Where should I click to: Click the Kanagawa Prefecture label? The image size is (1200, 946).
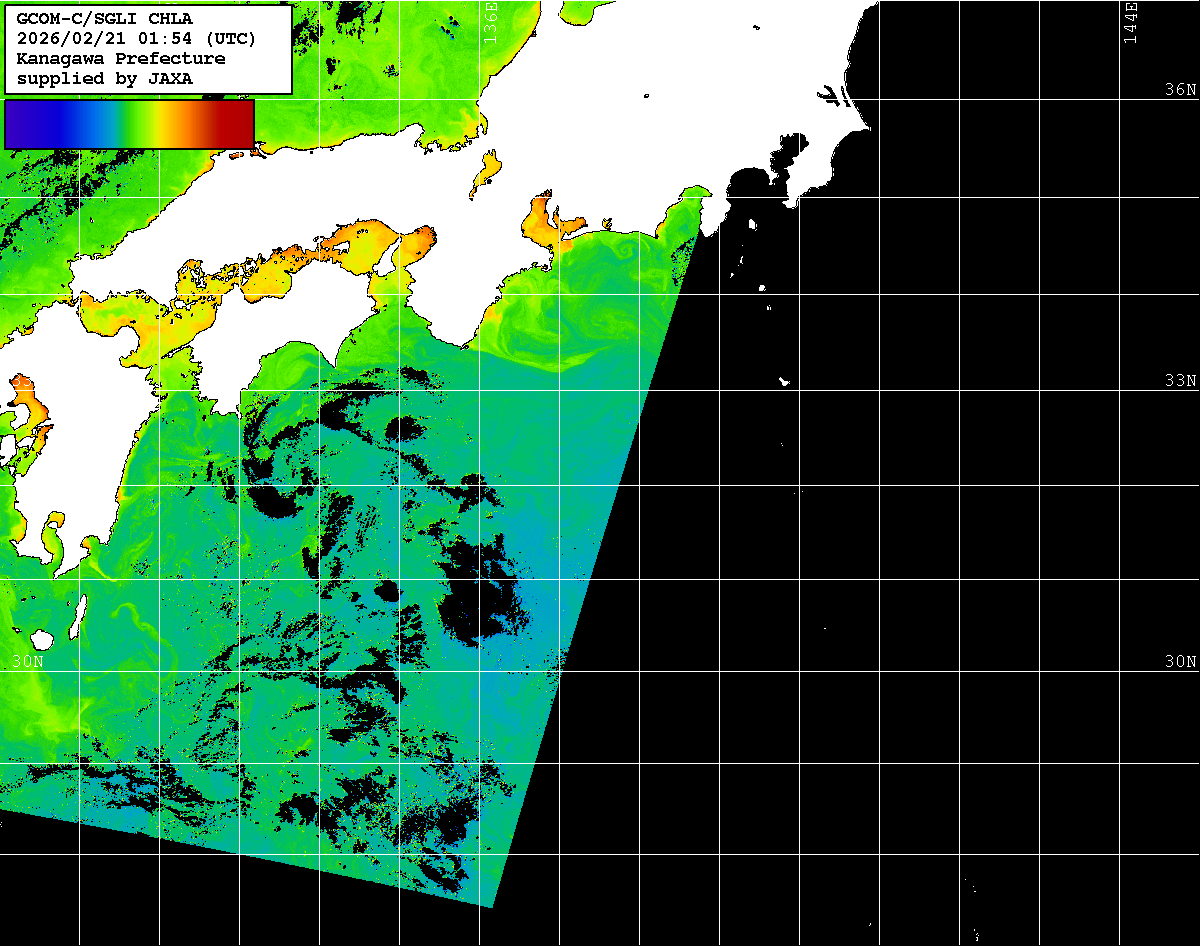point(121,58)
